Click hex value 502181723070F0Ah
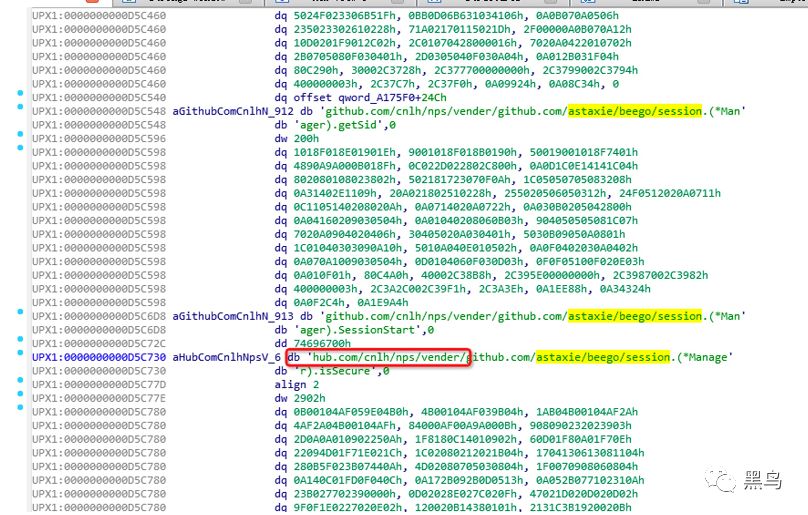 460,179
